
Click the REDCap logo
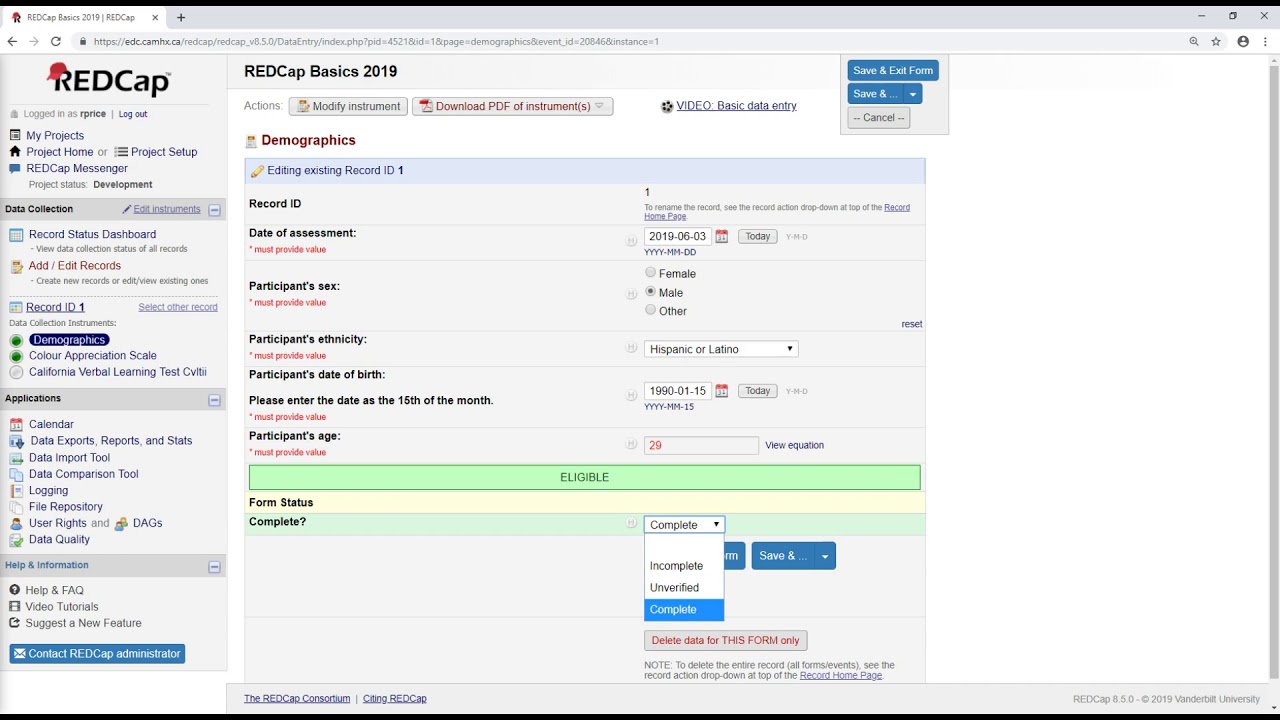coord(109,79)
